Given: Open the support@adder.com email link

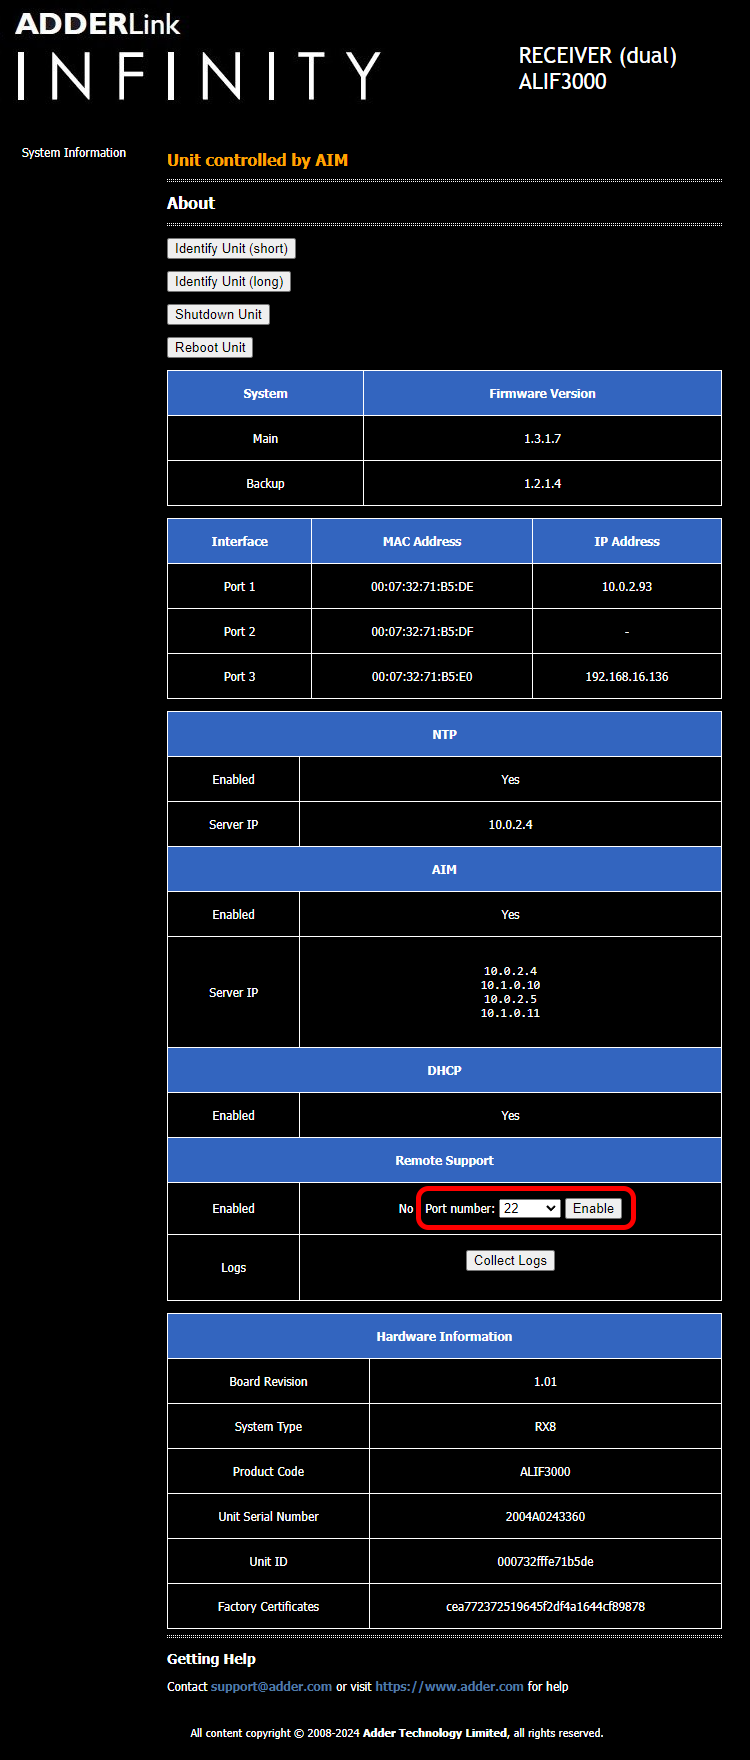Looking at the screenshot, I should coord(271,1686).
